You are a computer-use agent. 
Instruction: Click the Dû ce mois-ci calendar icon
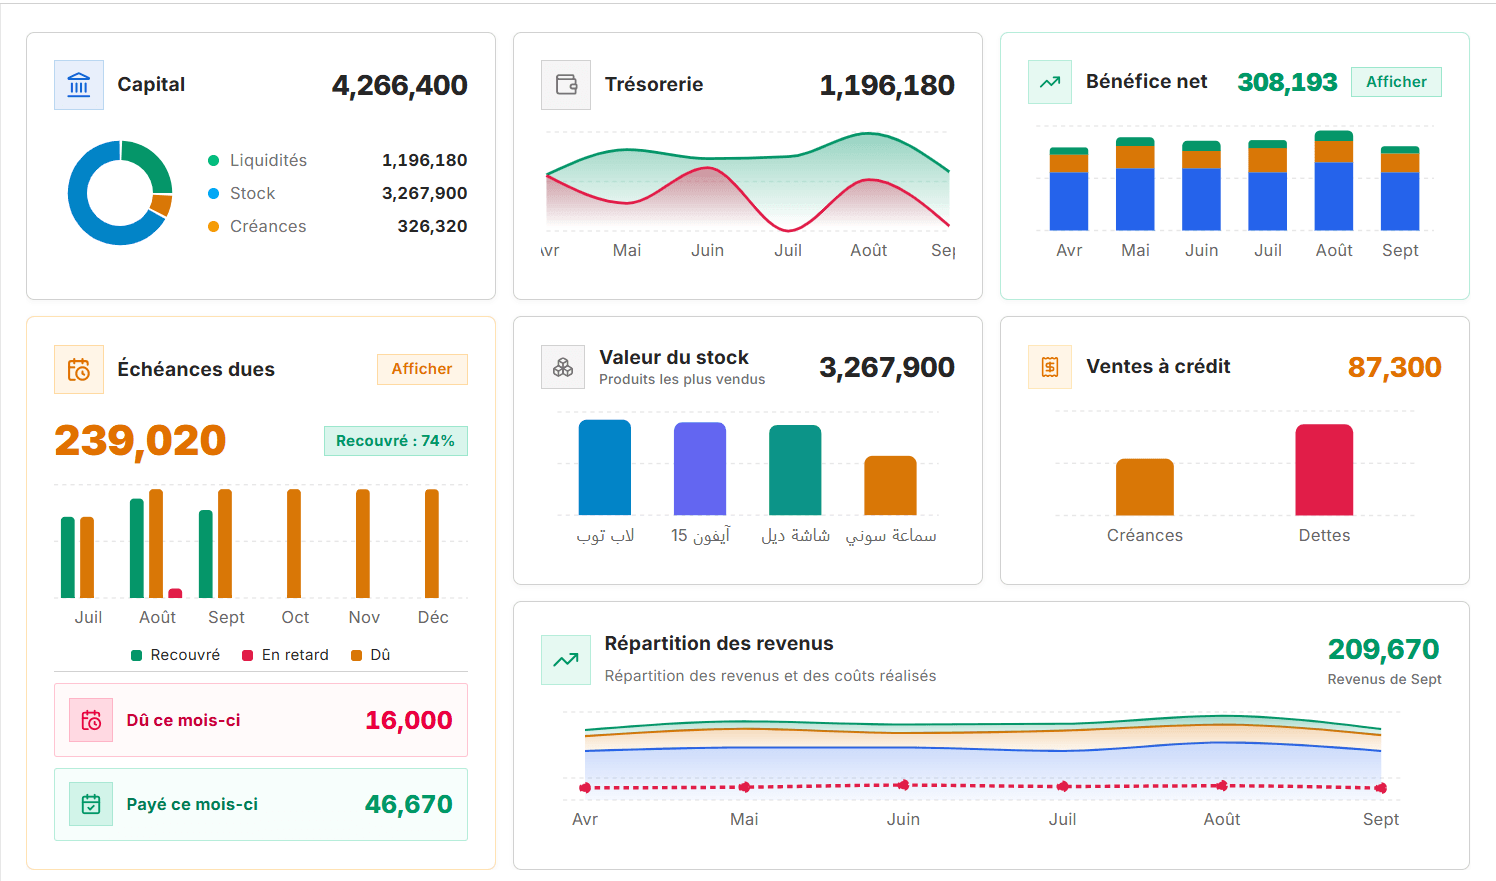[x=91, y=720]
